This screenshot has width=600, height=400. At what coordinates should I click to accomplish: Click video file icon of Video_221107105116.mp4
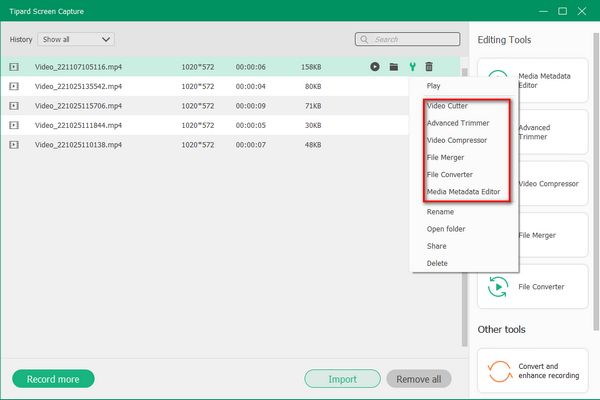(14, 67)
